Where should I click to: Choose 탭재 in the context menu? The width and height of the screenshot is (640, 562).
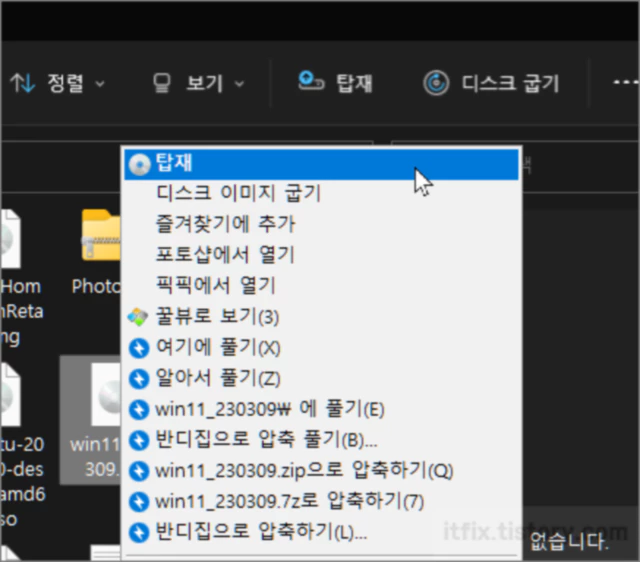[x=322, y=164]
